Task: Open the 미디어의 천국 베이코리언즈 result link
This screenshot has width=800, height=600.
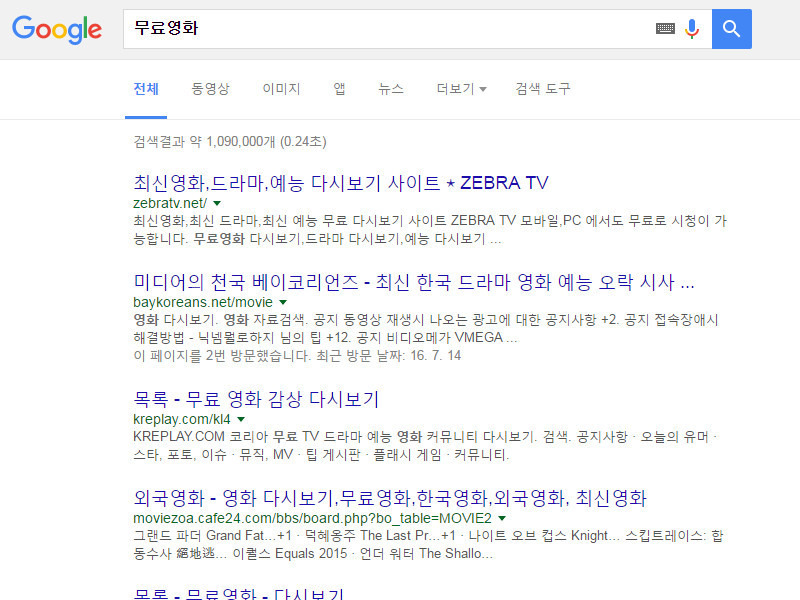Action: point(414,282)
